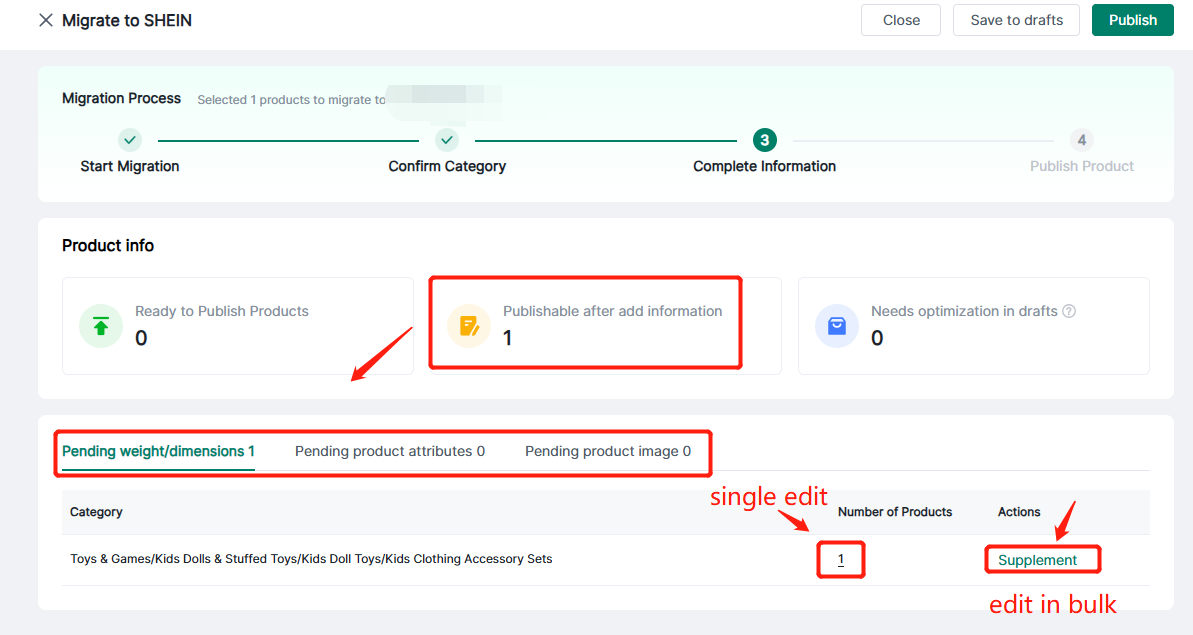Click the product count link 1
The height and width of the screenshot is (635, 1193).
(x=840, y=560)
